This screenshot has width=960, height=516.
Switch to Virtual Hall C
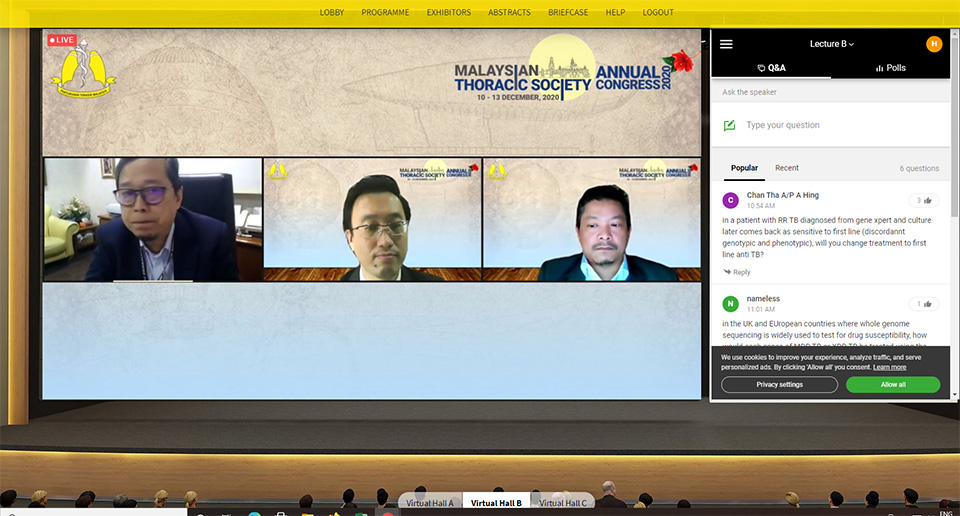[563, 503]
